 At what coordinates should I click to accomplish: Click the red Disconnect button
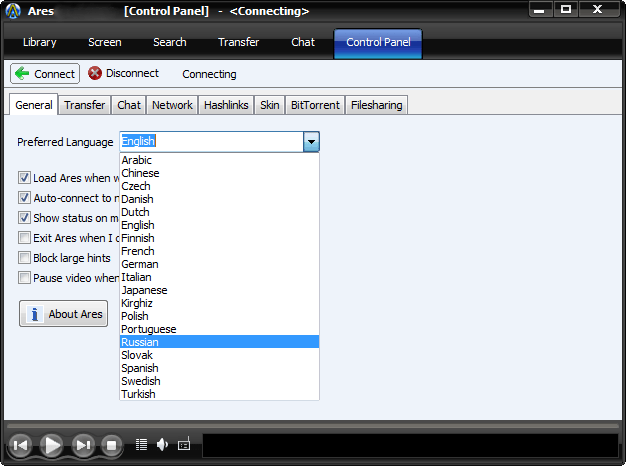point(123,73)
